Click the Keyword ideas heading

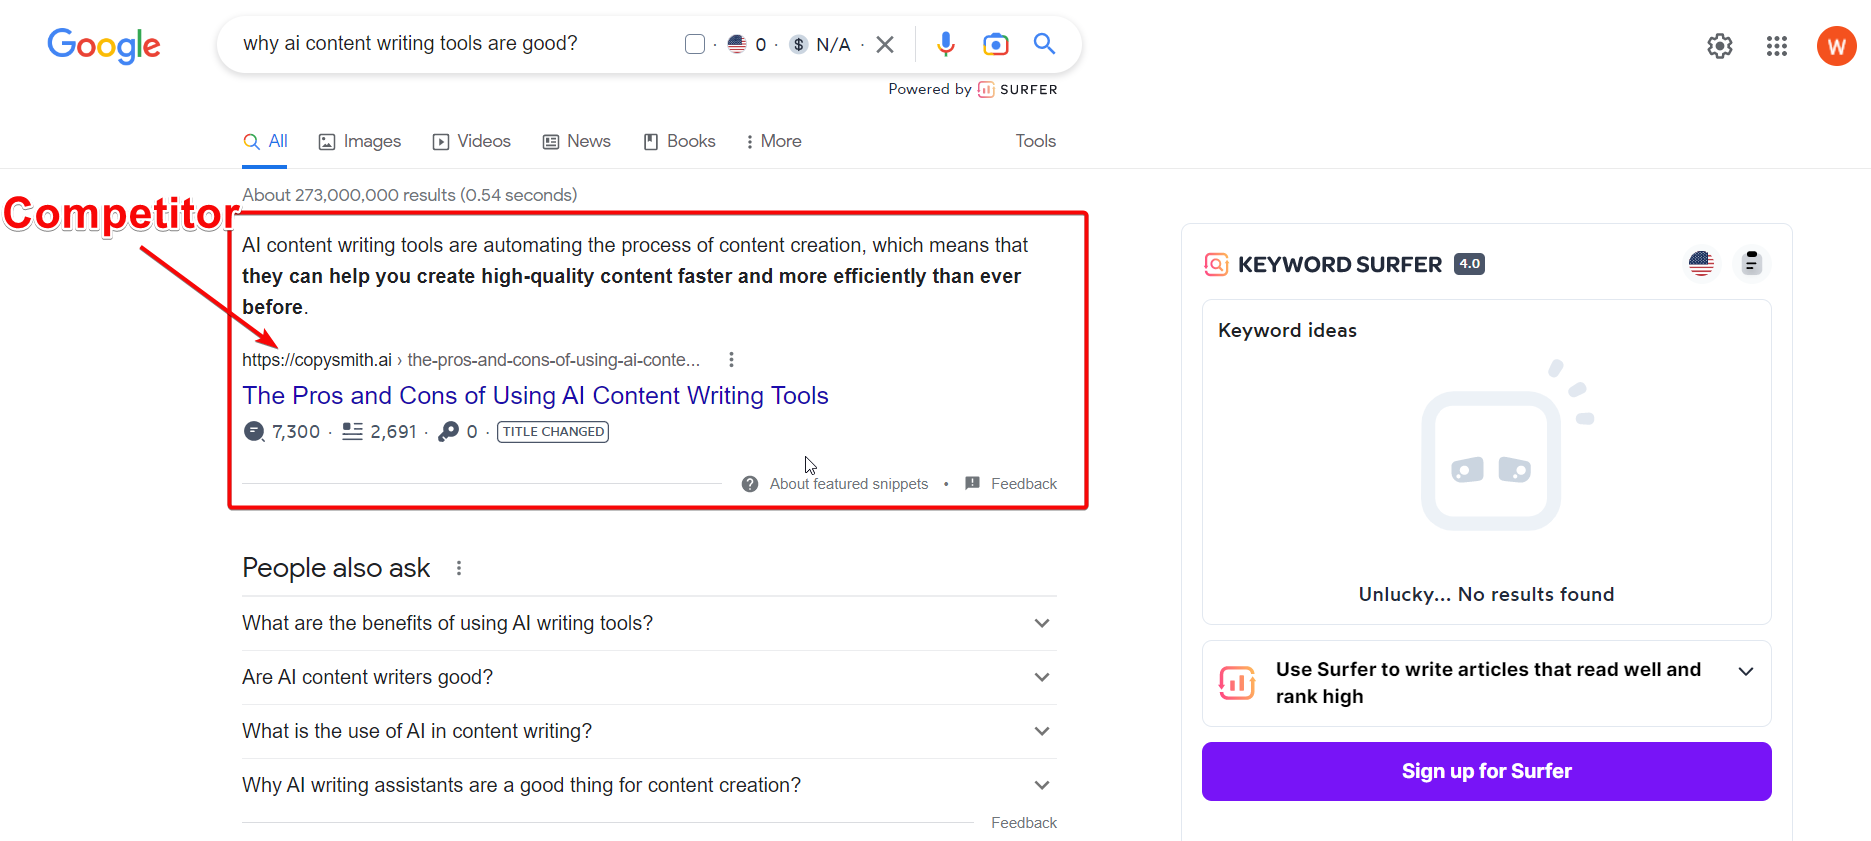pos(1287,330)
